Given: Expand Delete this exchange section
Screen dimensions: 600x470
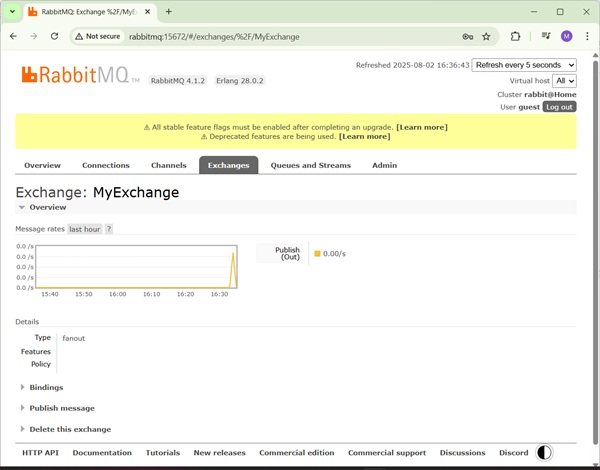Looking at the screenshot, I should point(70,429).
